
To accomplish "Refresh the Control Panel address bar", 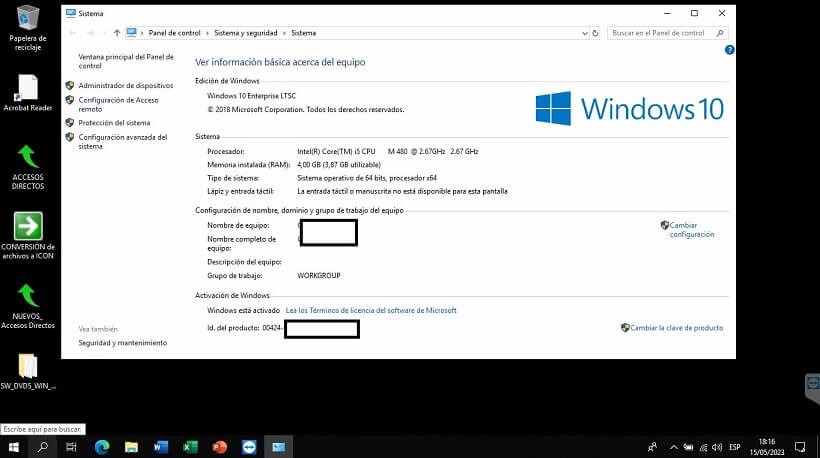I will (x=595, y=33).
